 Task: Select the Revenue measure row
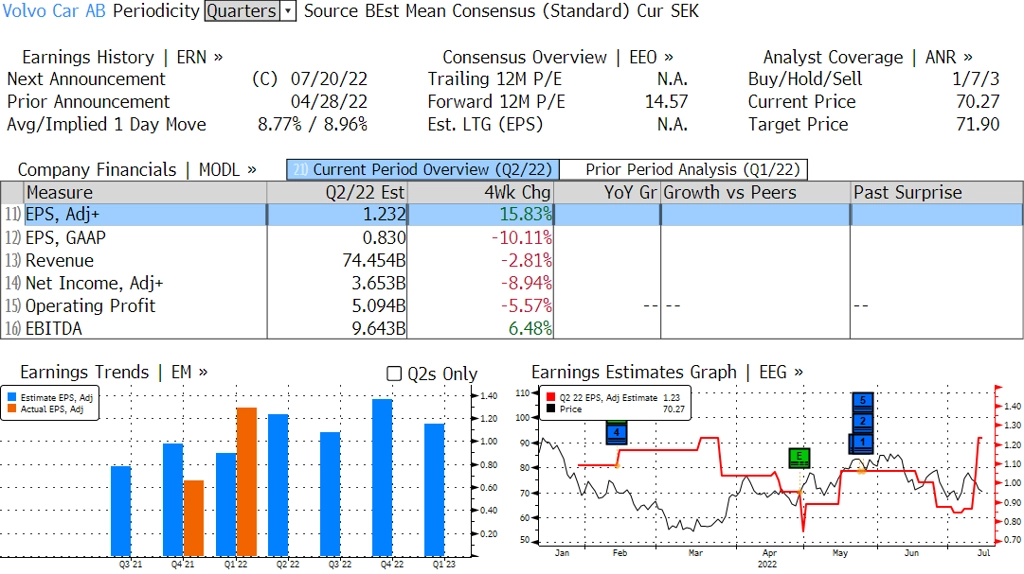tap(512, 260)
